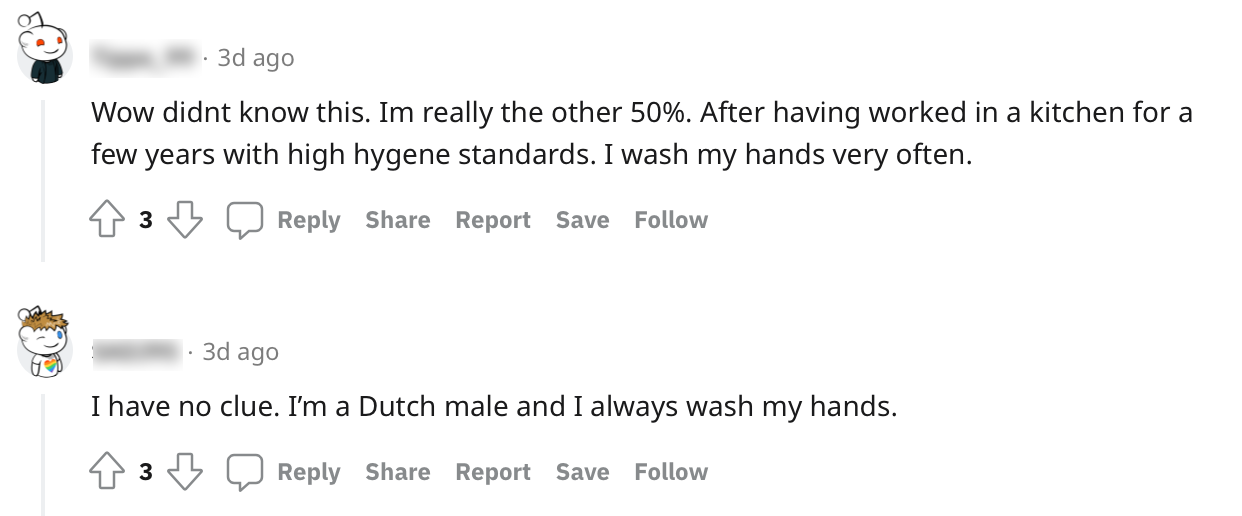Follow the kitchen hygiene comment
The width and height of the screenshot is (1242, 516).
[x=670, y=221]
